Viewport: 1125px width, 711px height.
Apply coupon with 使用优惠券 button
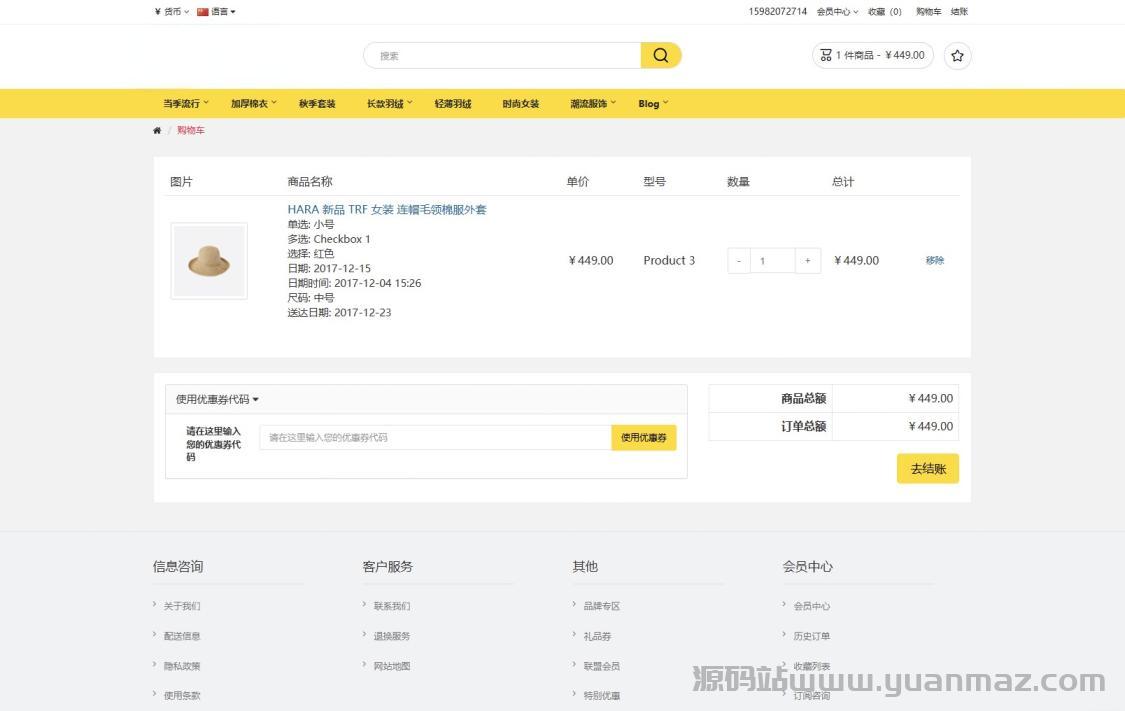643,438
